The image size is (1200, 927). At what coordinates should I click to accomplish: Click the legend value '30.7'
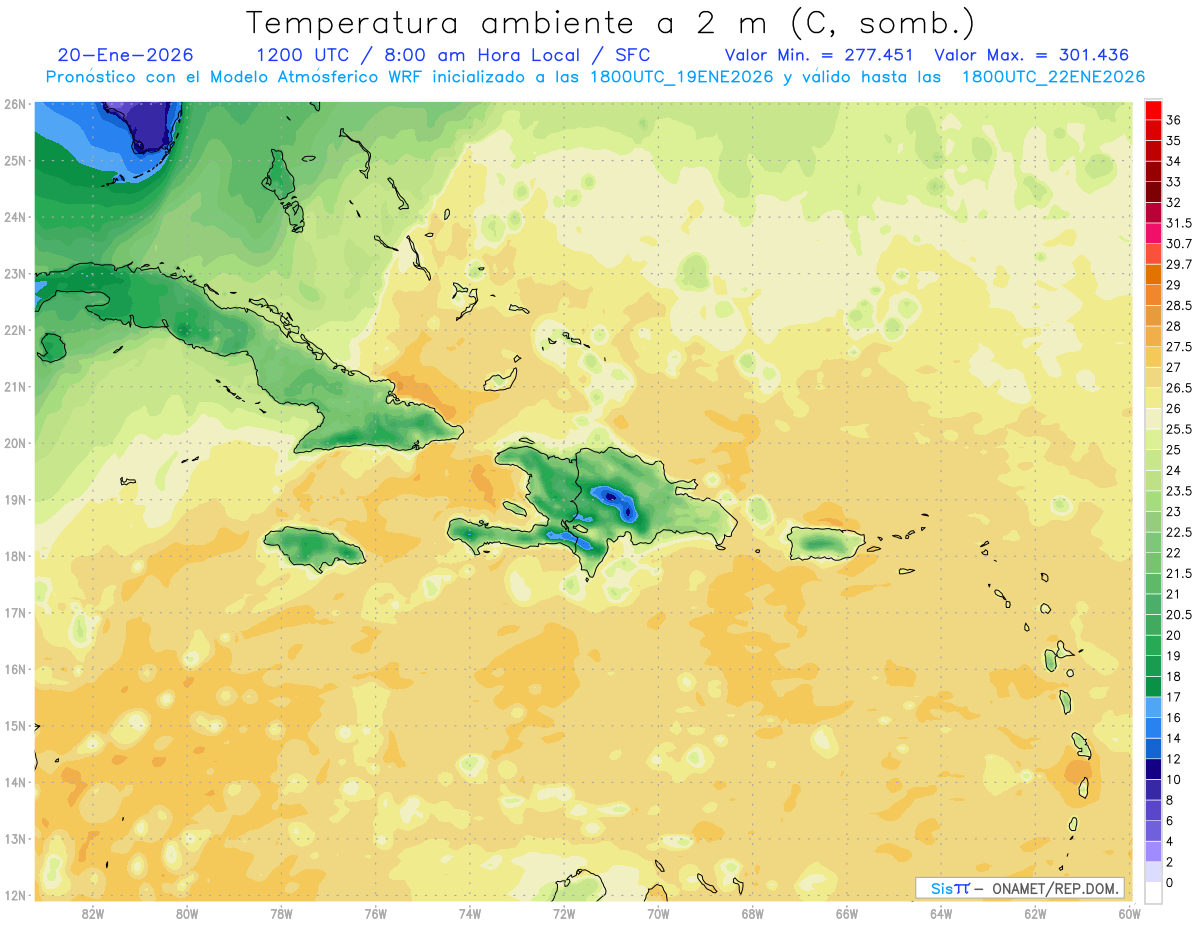(x=1179, y=244)
